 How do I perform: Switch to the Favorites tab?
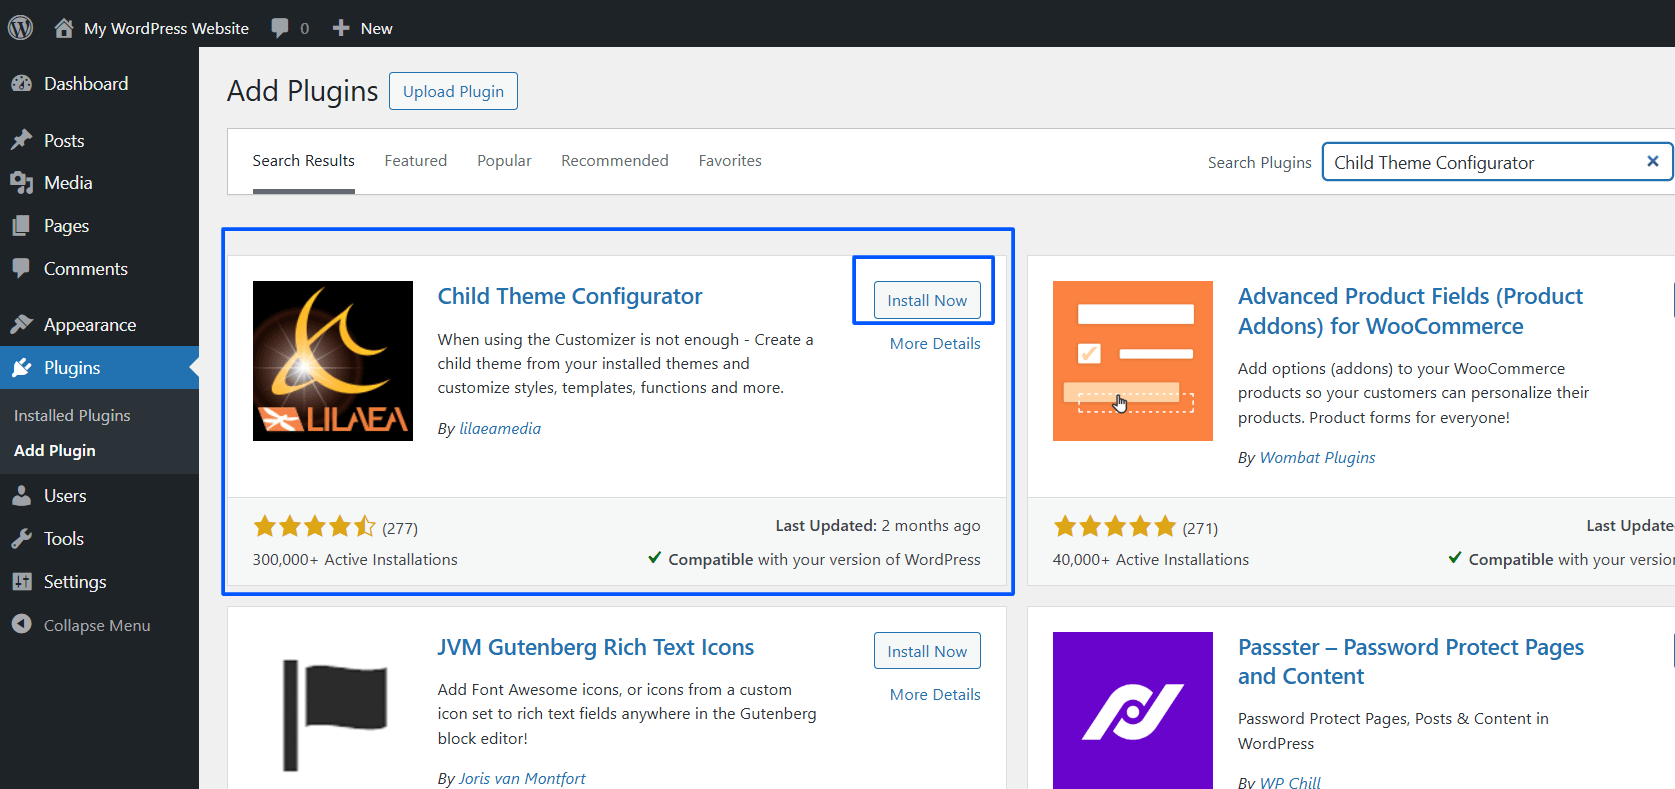click(x=730, y=161)
